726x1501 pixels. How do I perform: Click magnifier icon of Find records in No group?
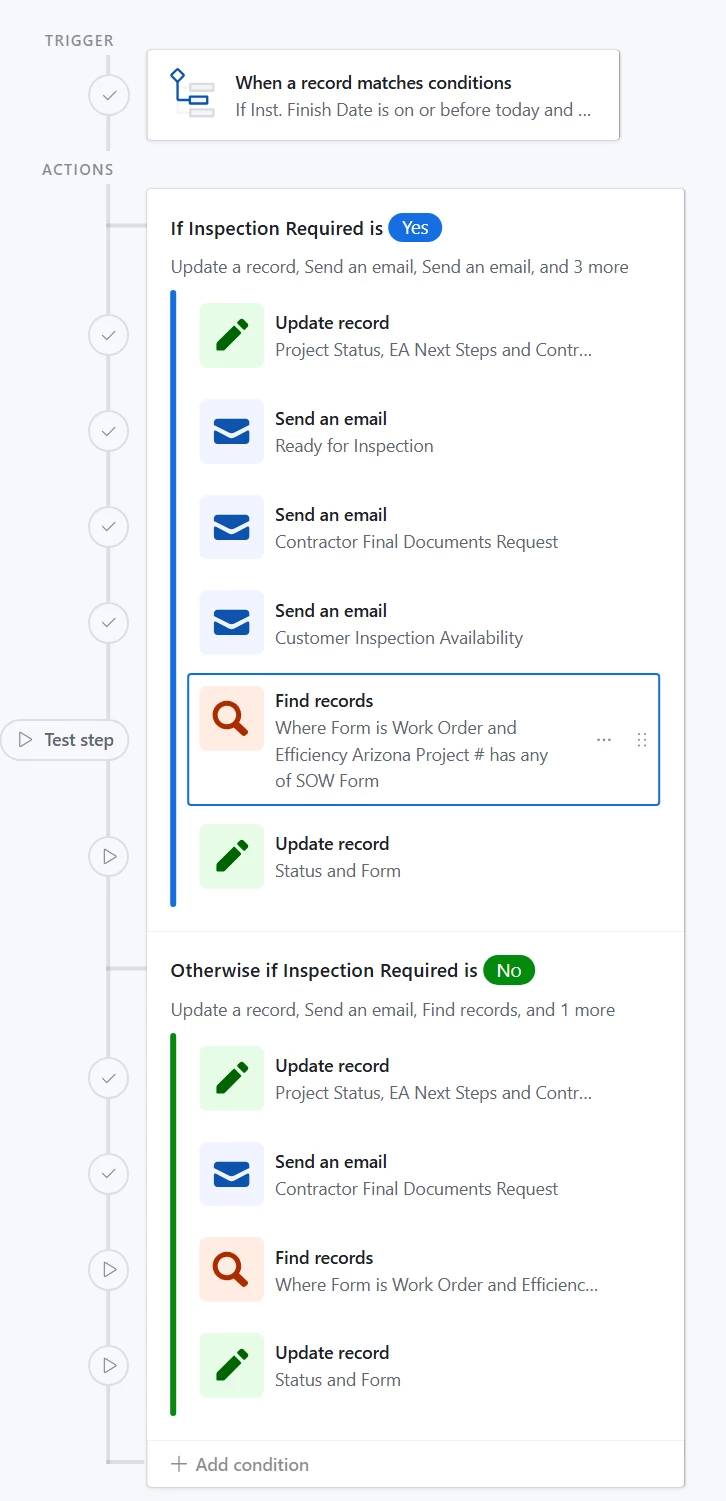232,1271
